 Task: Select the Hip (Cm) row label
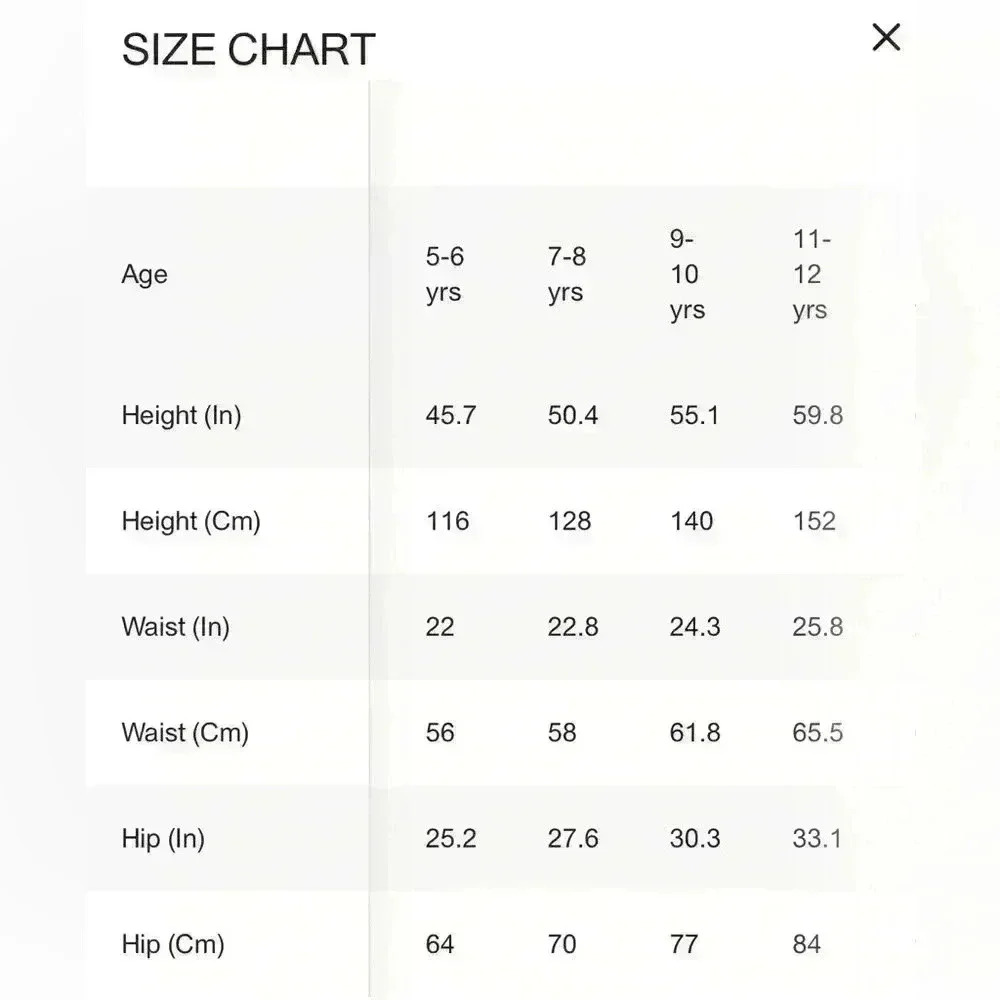(x=172, y=945)
